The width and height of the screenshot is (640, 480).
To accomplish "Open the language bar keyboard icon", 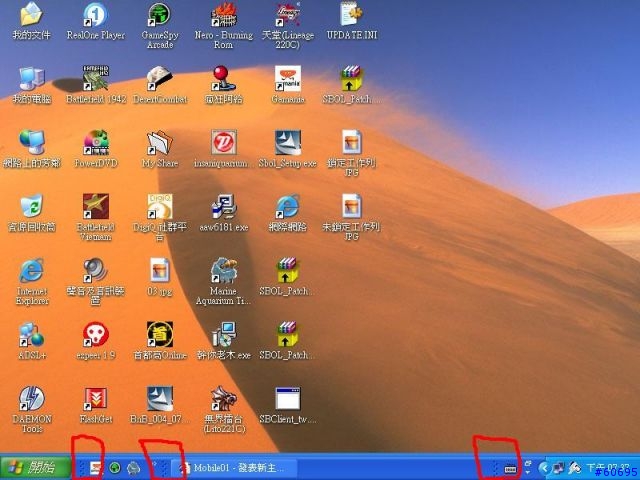I will (x=510, y=469).
